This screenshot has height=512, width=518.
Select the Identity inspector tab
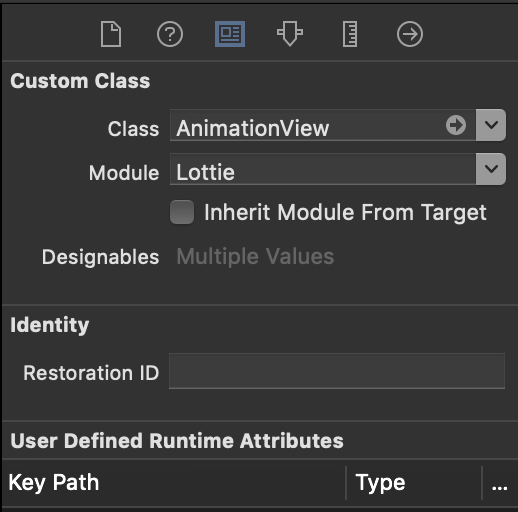point(230,34)
